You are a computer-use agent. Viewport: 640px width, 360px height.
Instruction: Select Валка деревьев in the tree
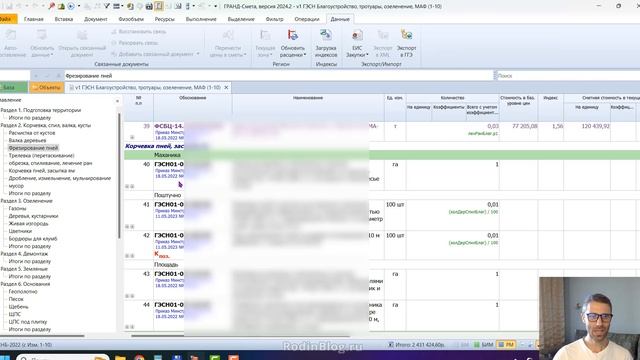click(x=27, y=140)
